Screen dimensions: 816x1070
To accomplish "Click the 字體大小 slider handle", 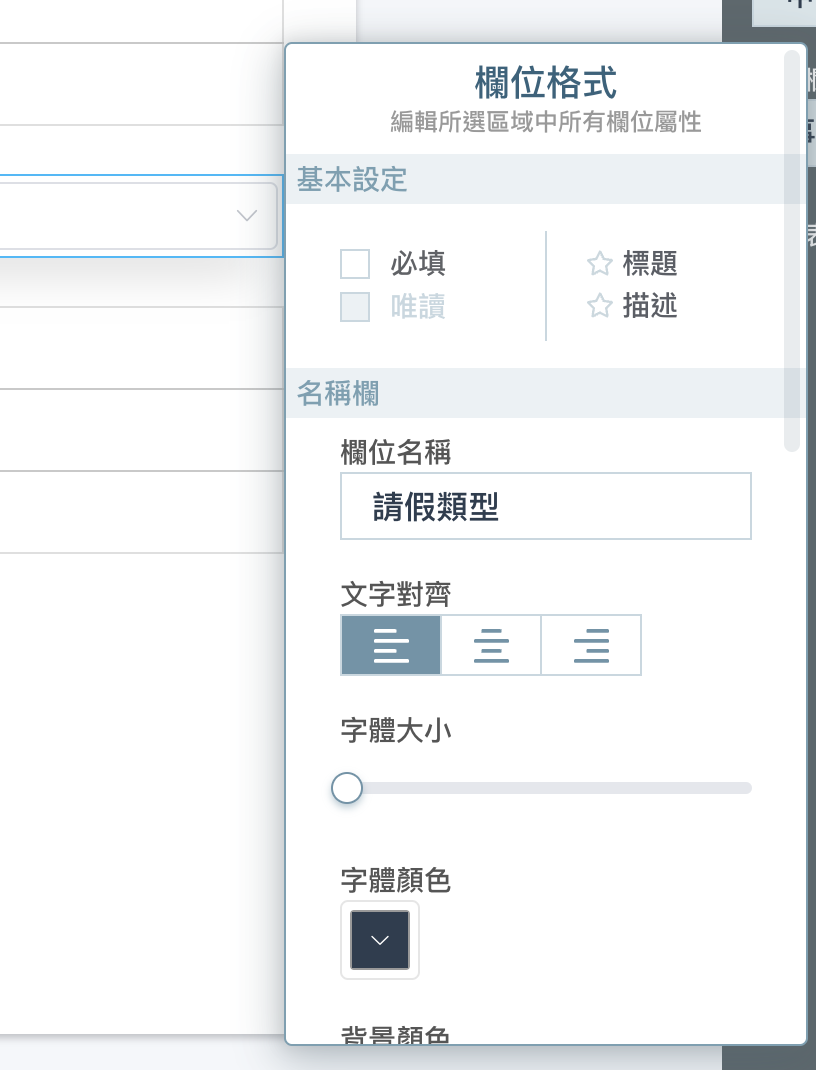I will pos(347,788).
